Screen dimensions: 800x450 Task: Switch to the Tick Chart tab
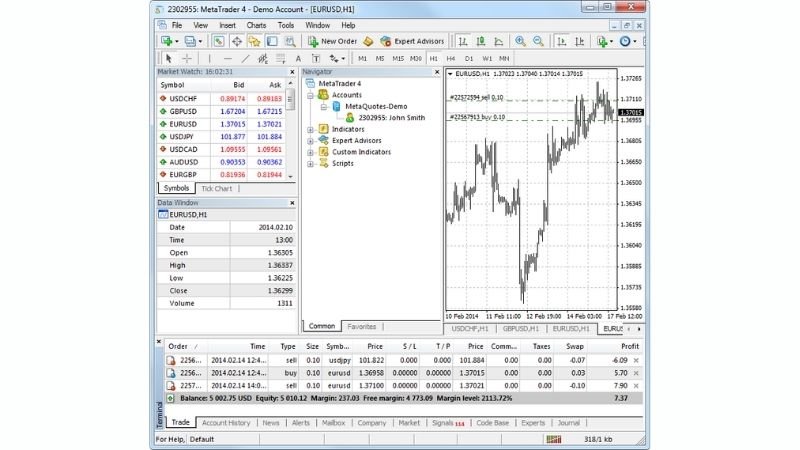click(x=216, y=188)
